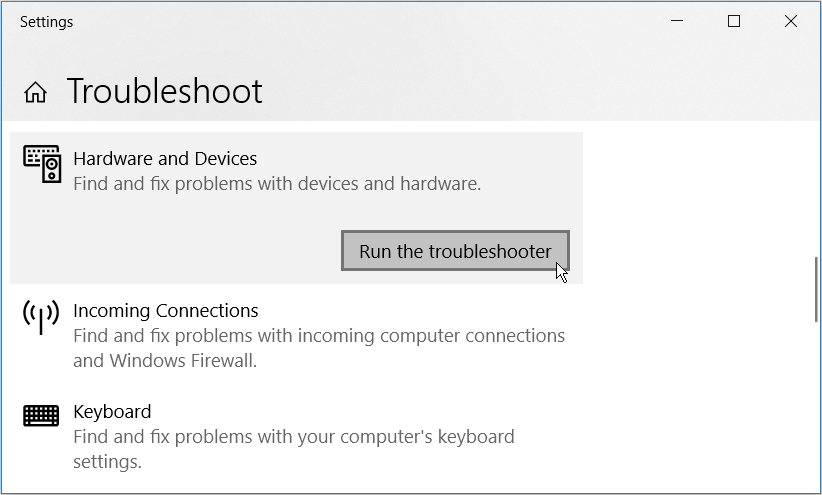Click the Troubleshoot page heading
The height and width of the screenshot is (495, 822).
[x=165, y=91]
